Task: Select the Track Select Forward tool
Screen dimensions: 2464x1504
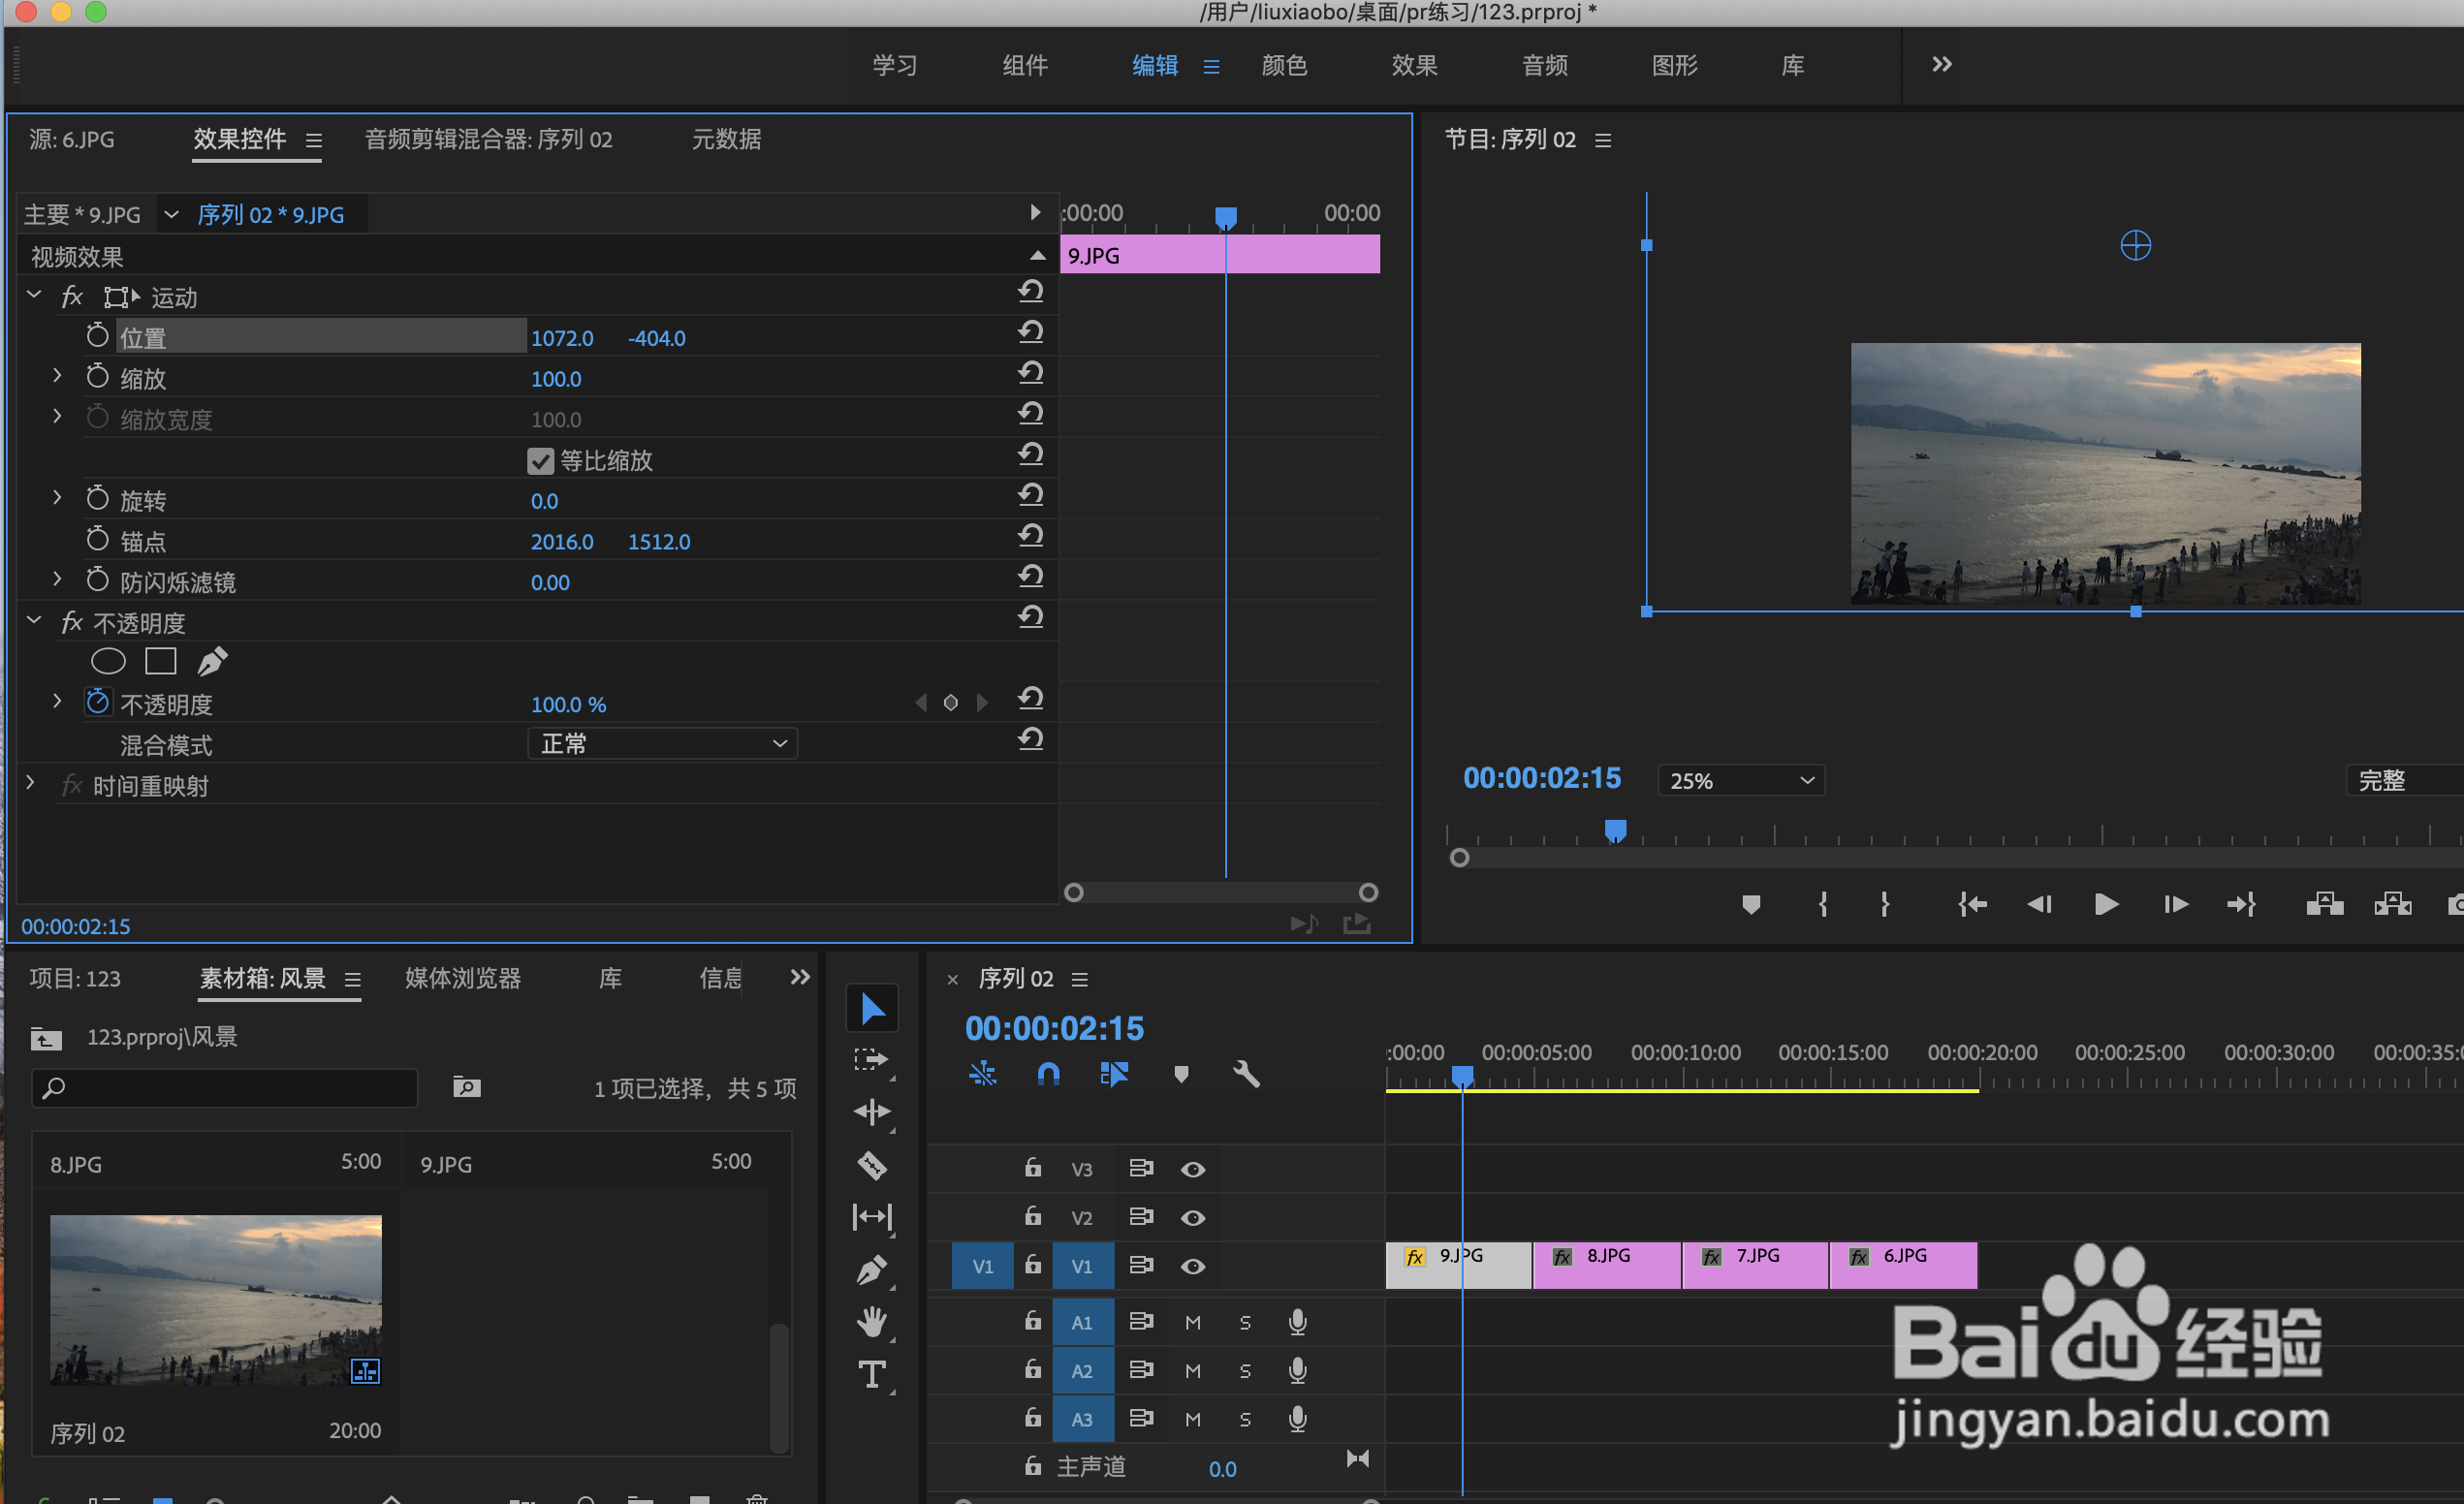Action: (870, 1059)
